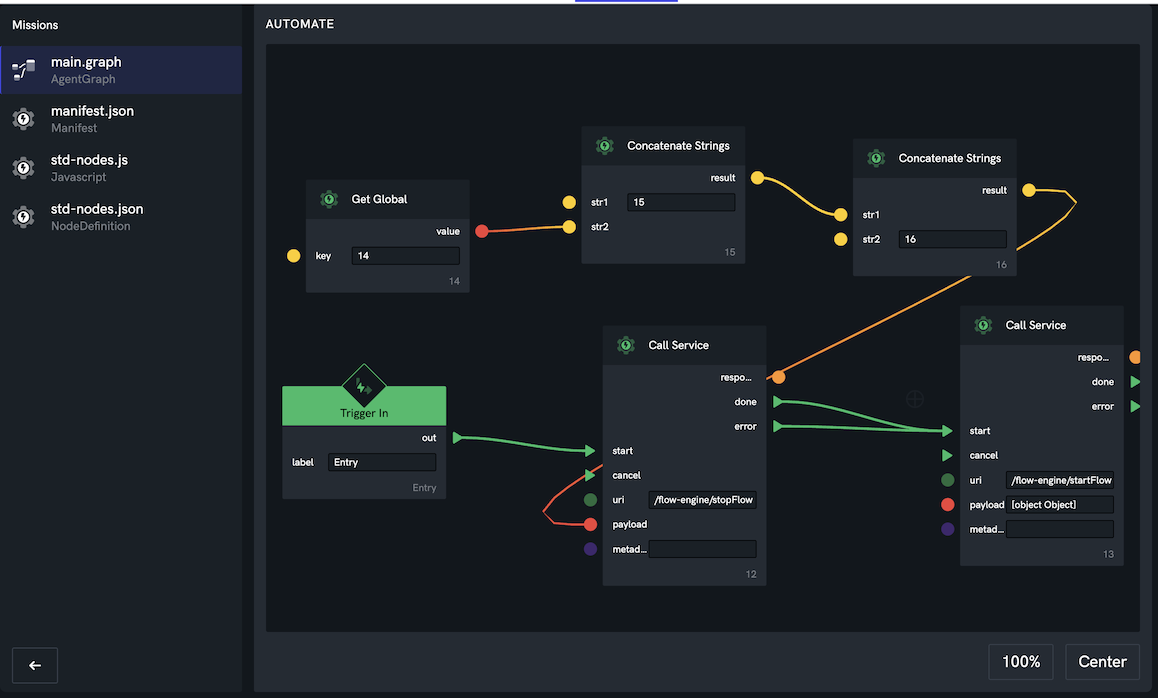Click the uri field with /flow-engine/startFlow
The width and height of the screenshot is (1158, 698).
pos(1060,480)
